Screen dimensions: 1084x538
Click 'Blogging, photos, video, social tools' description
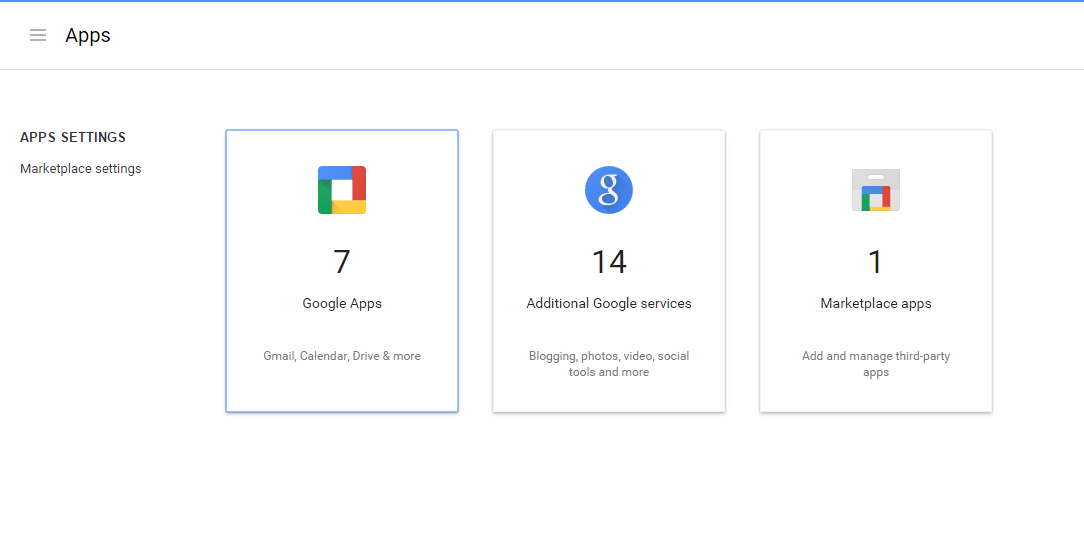[x=609, y=364]
